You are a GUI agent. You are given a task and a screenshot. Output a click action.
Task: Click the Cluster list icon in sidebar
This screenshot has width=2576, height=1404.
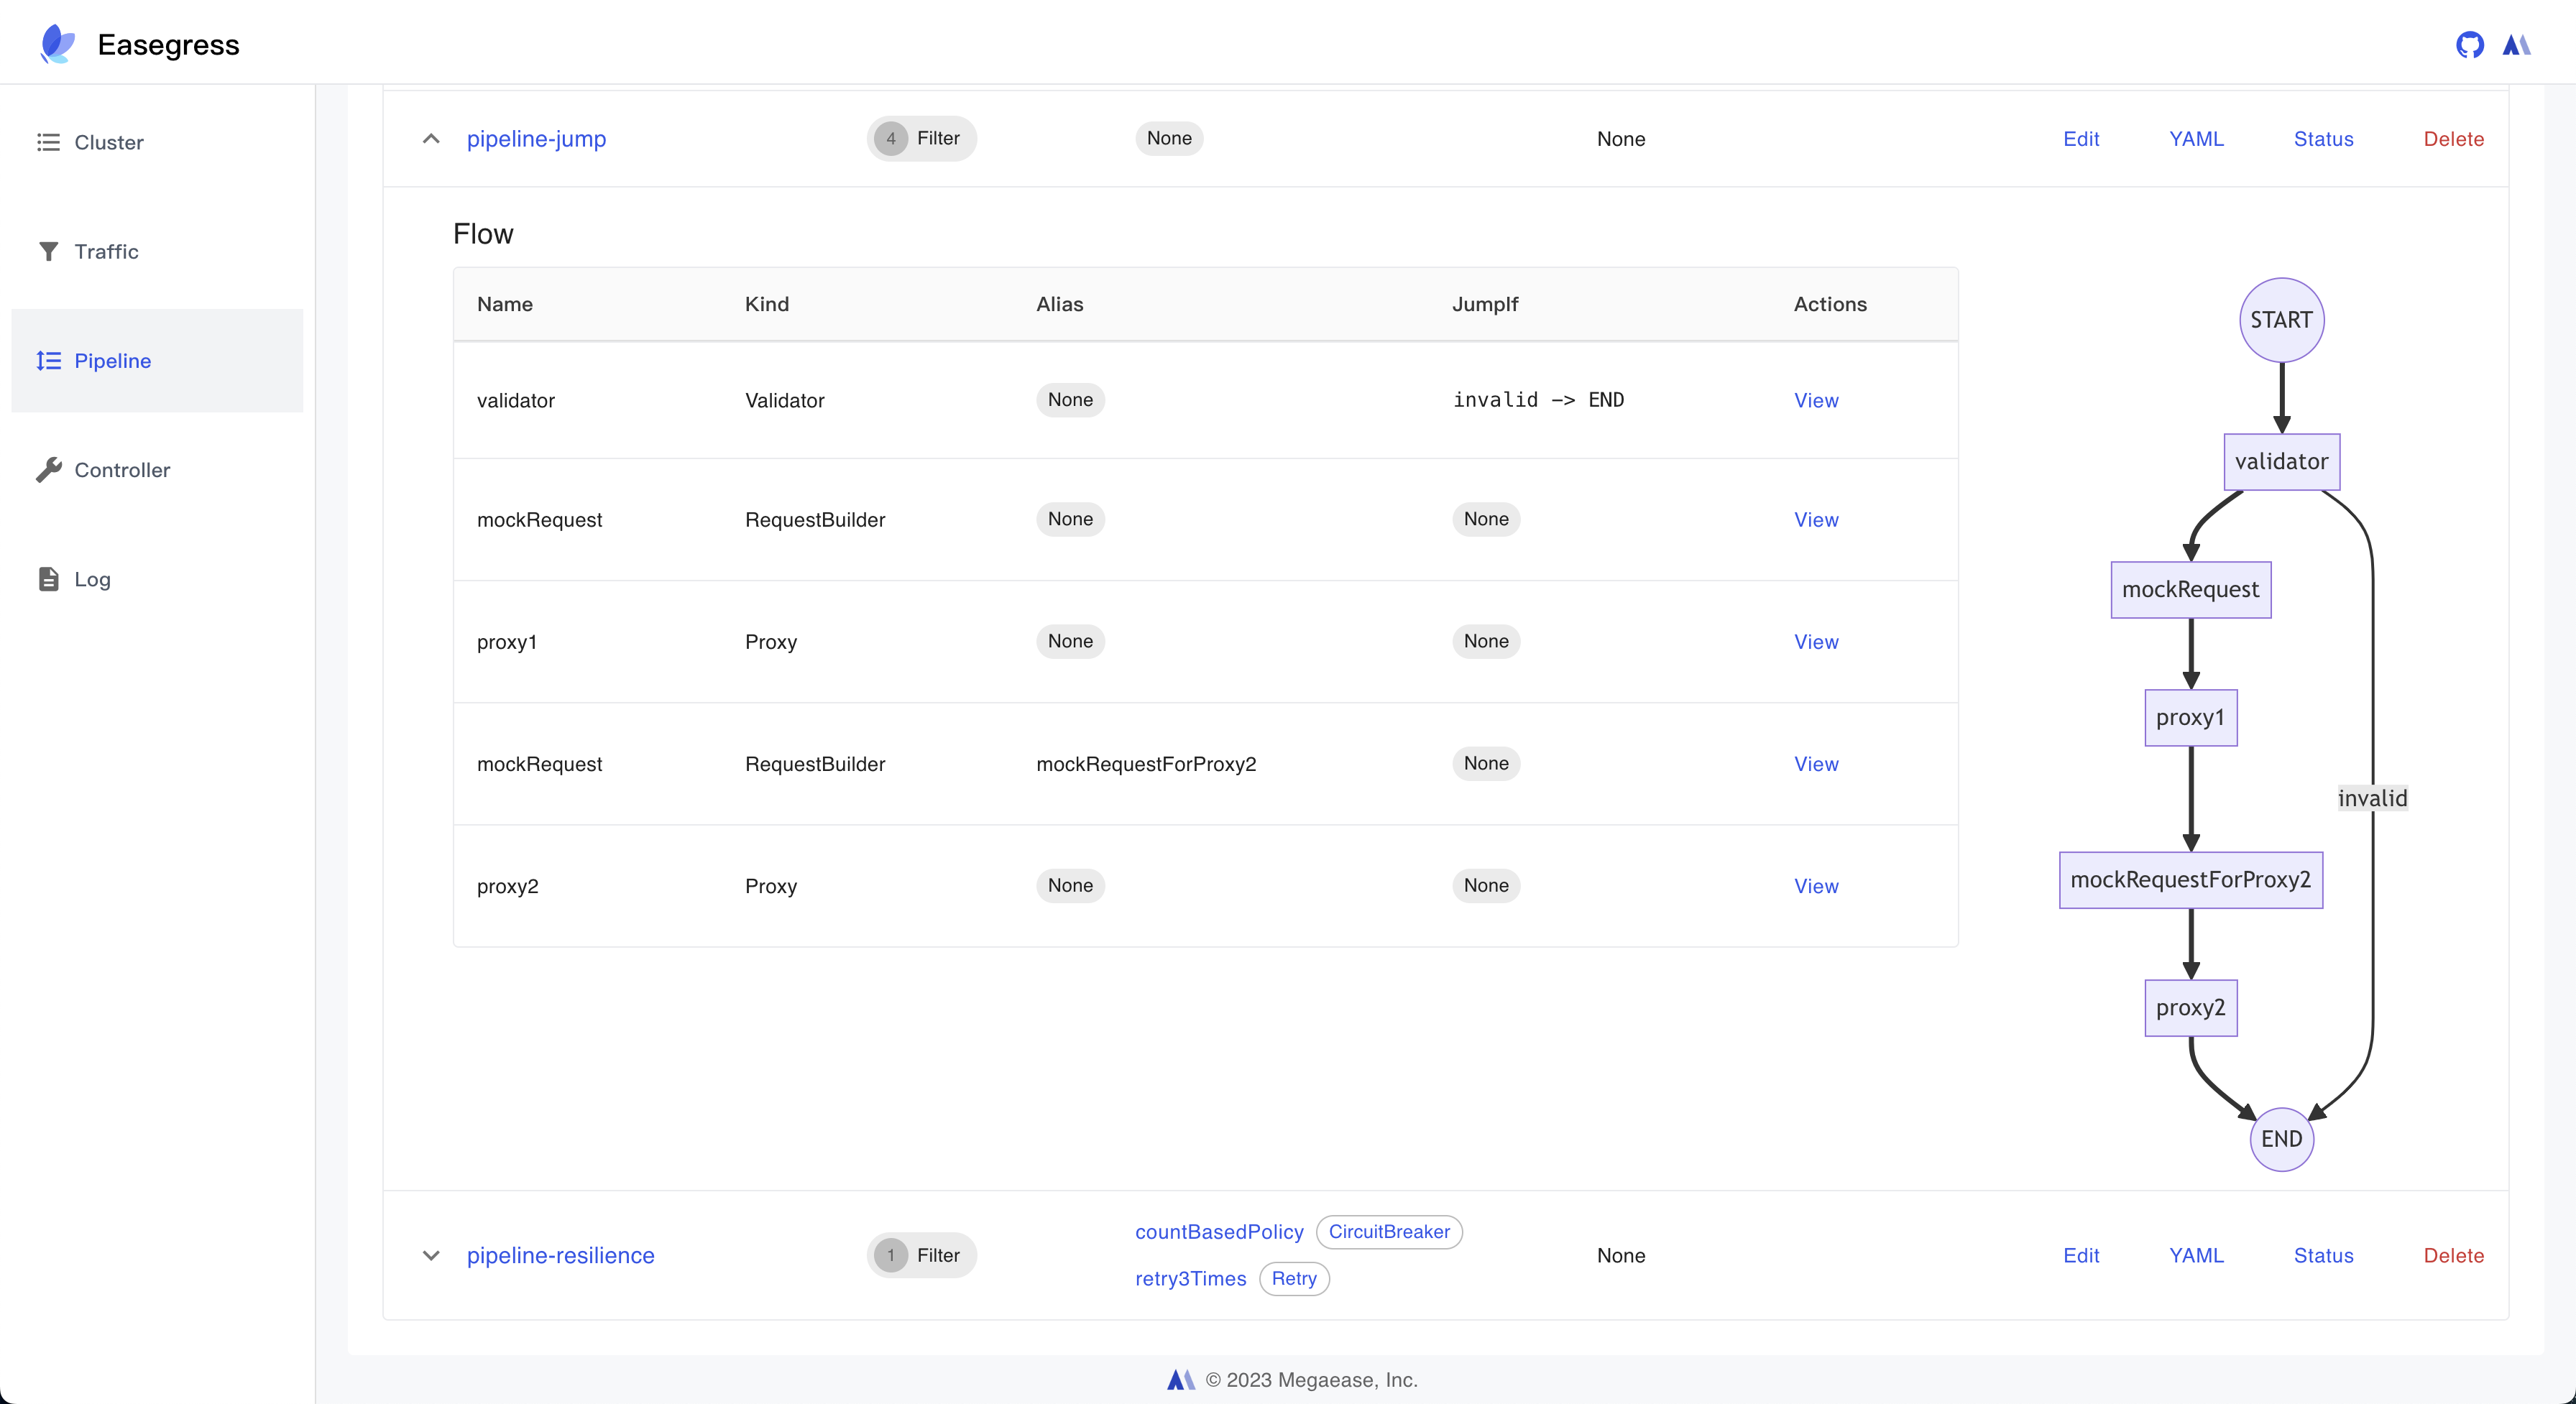coord(48,142)
